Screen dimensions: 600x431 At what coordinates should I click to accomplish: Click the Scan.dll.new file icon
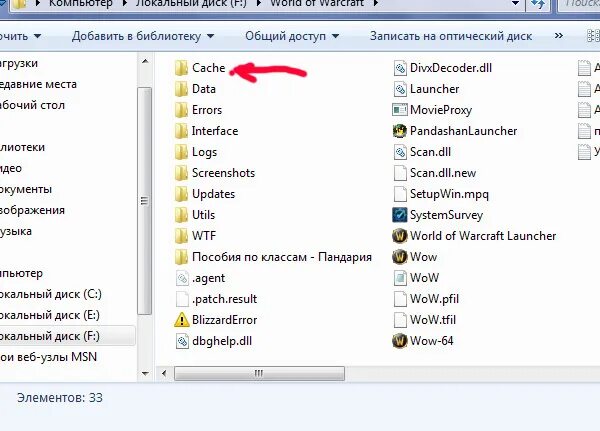[400, 173]
